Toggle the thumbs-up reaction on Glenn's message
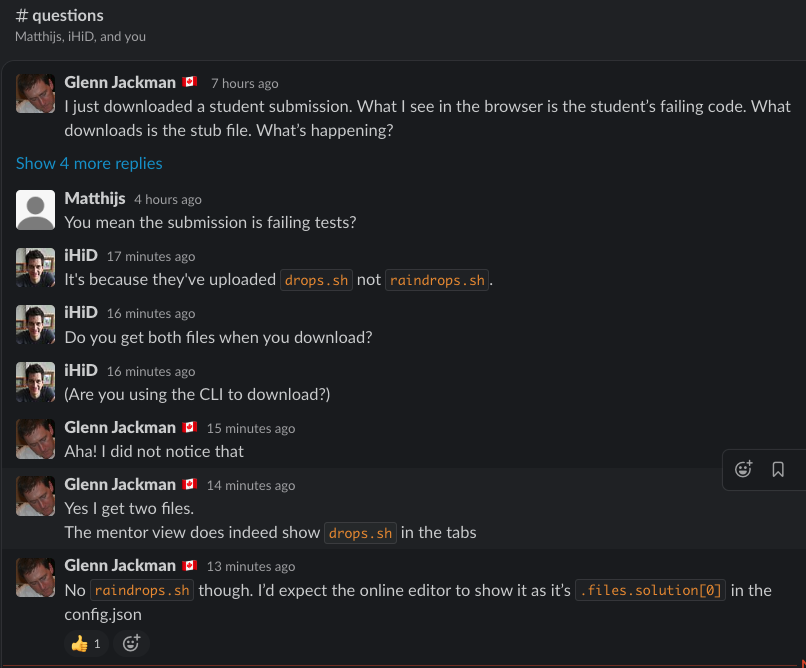The height and width of the screenshot is (668, 806). 84,643
